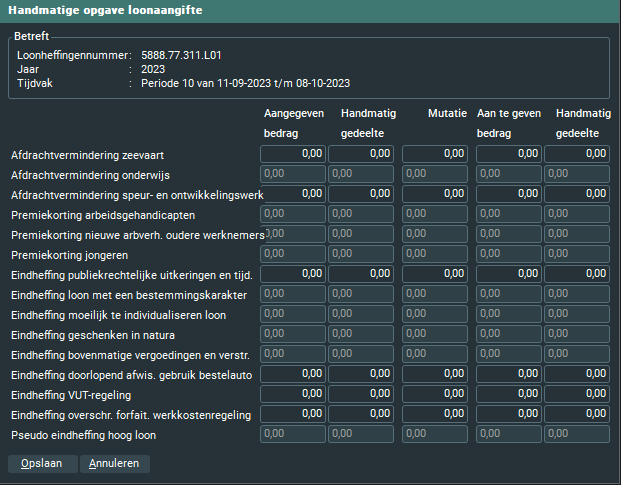The height and width of the screenshot is (485, 621).
Task: Select Aan te geven bedrag for publiekrechtelijke uitkeringen
Action: pos(508,274)
